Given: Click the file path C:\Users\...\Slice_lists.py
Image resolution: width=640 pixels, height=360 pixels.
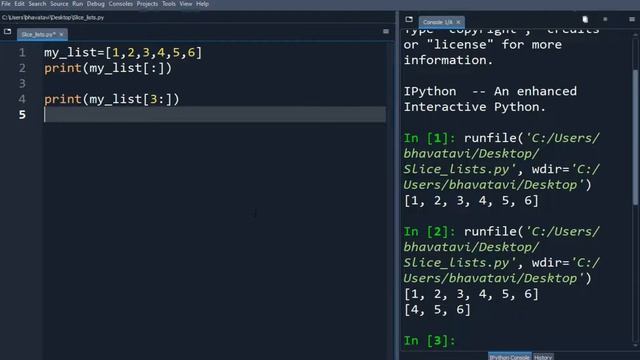Looking at the screenshot, I should (53, 18).
